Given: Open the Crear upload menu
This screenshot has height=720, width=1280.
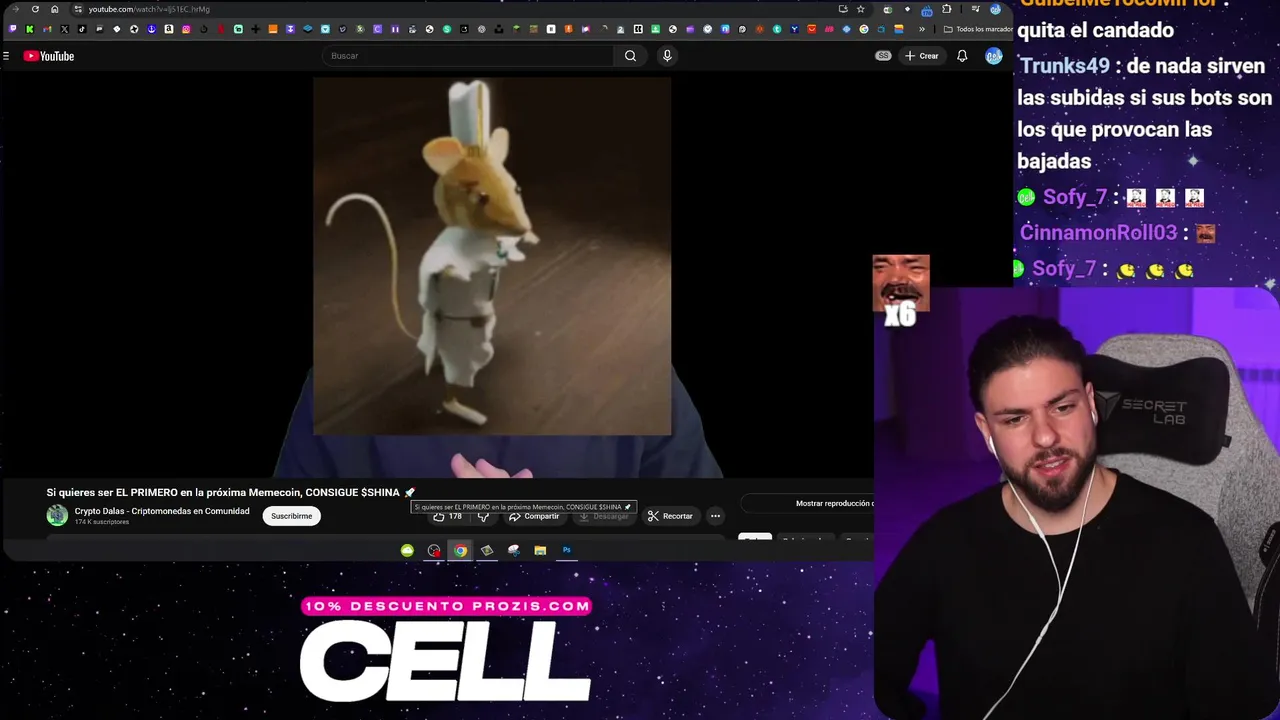Looking at the screenshot, I should click(922, 56).
